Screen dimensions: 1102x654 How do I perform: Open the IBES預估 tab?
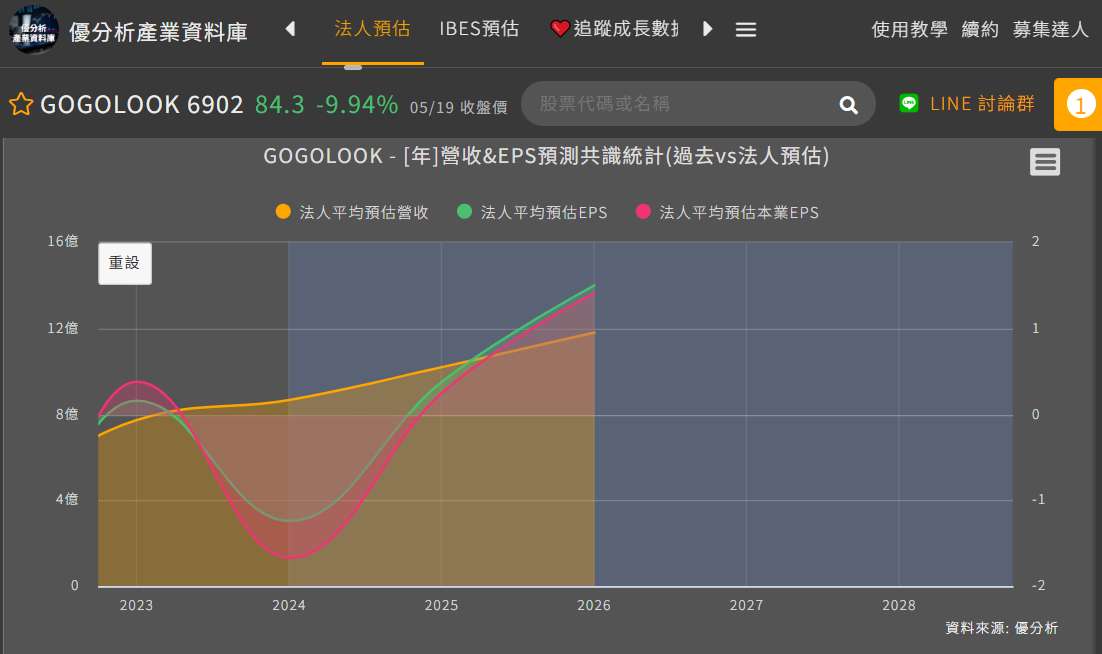pos(479,29)
